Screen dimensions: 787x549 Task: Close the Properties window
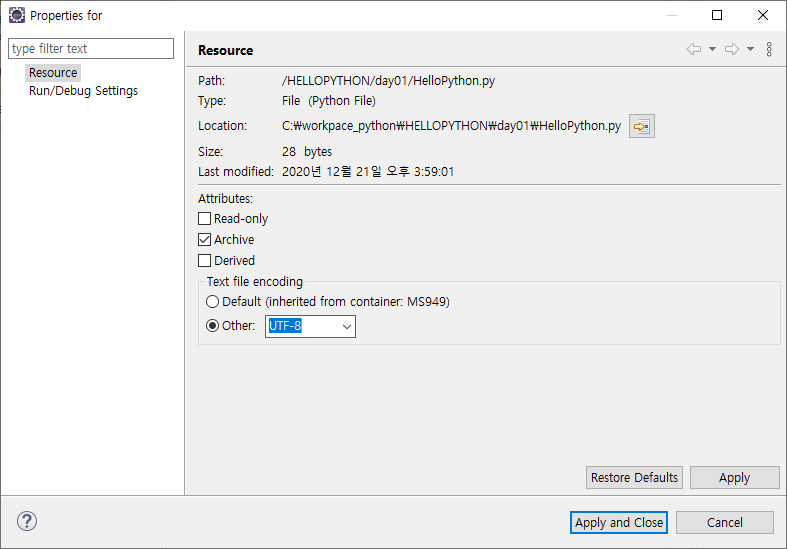(x=763, y=15)
